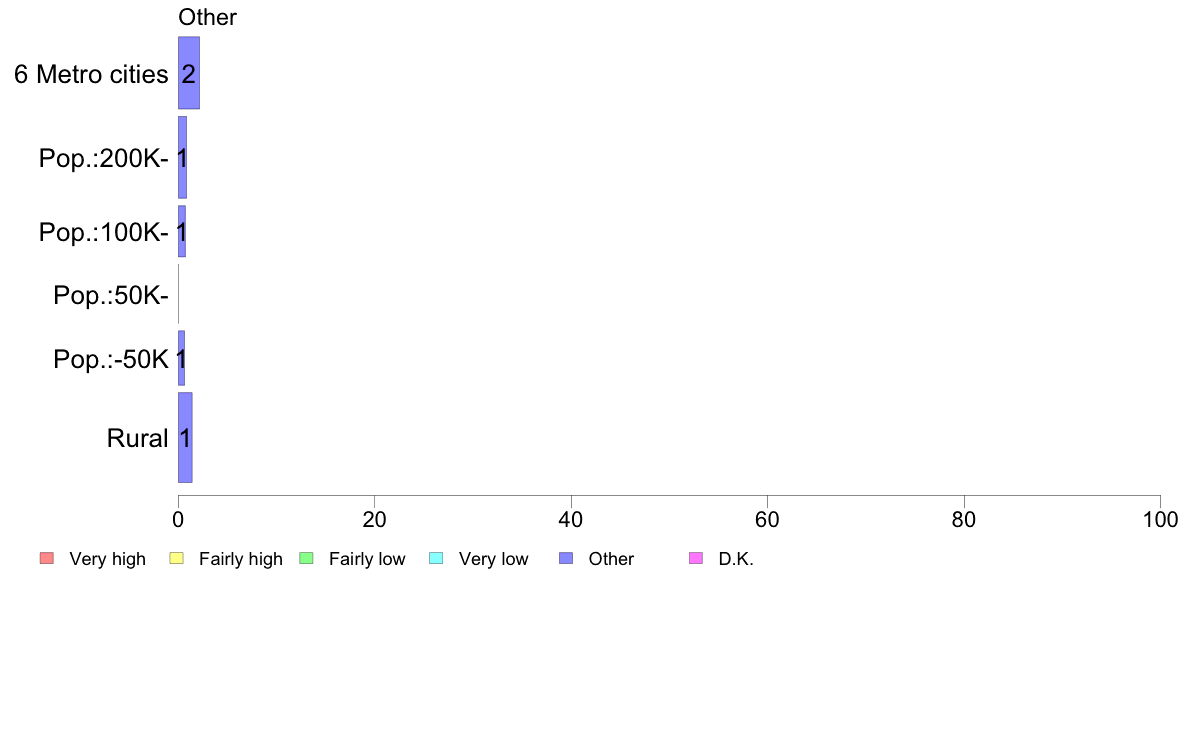Click the Pop.:50K- axis label

(x=111, y=295)
